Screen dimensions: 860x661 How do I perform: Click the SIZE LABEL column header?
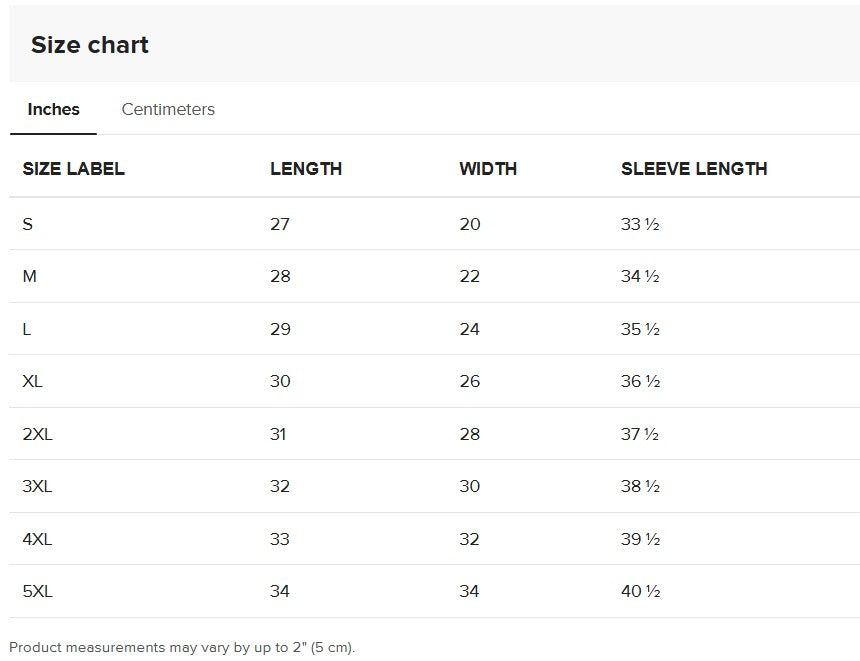(73, 169)
